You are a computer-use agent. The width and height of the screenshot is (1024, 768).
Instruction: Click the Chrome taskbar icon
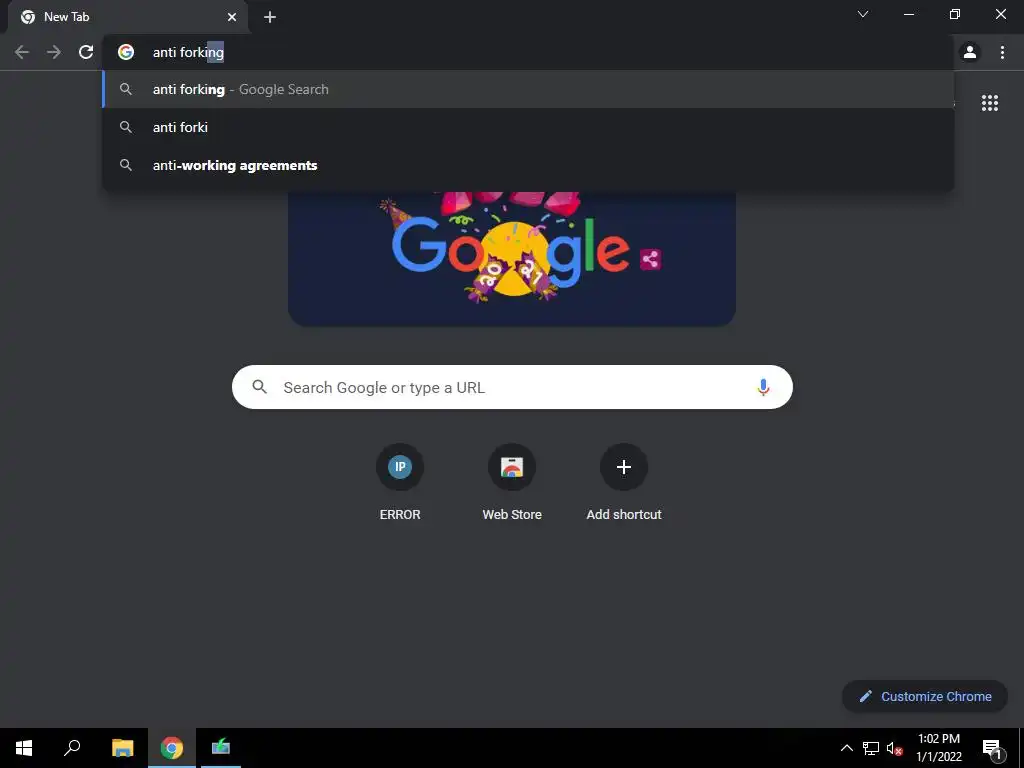172,748
